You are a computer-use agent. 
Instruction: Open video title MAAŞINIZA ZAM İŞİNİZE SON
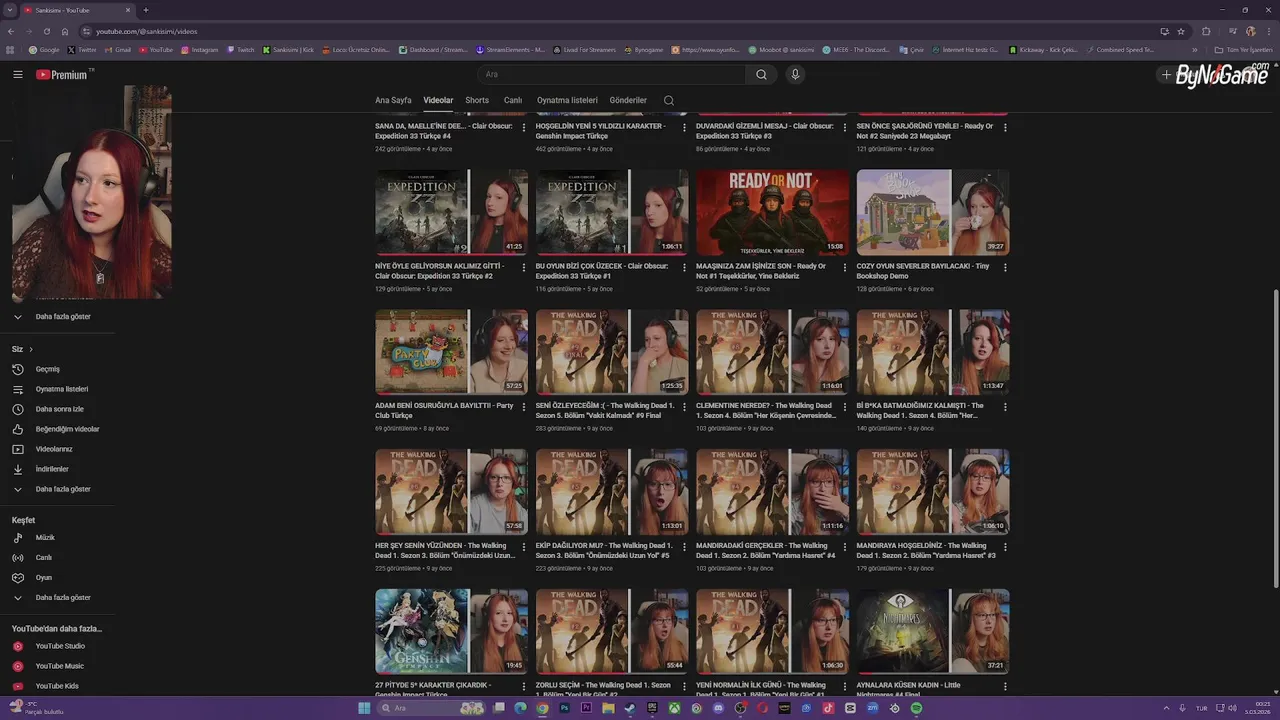pyautogui.click(x=761, y=270)
